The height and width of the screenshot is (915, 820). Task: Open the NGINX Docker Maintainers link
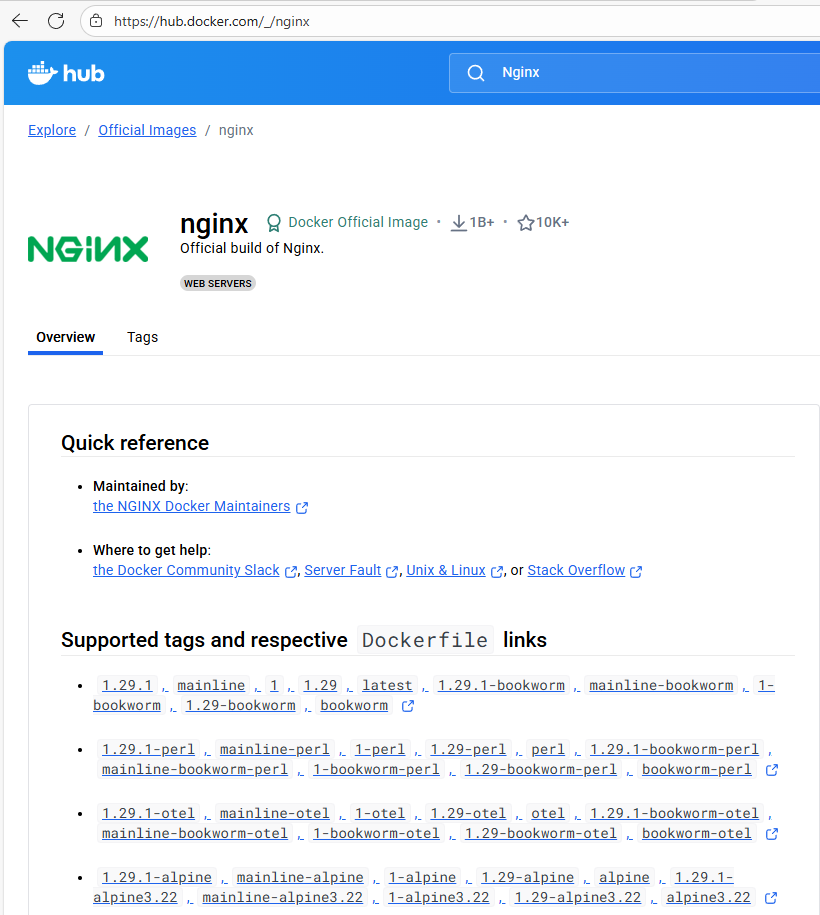point(191,506)
